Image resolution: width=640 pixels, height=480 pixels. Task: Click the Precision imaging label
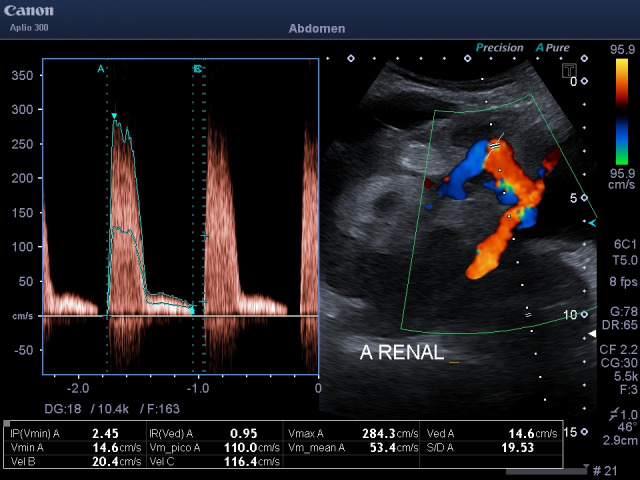point(499,47)
